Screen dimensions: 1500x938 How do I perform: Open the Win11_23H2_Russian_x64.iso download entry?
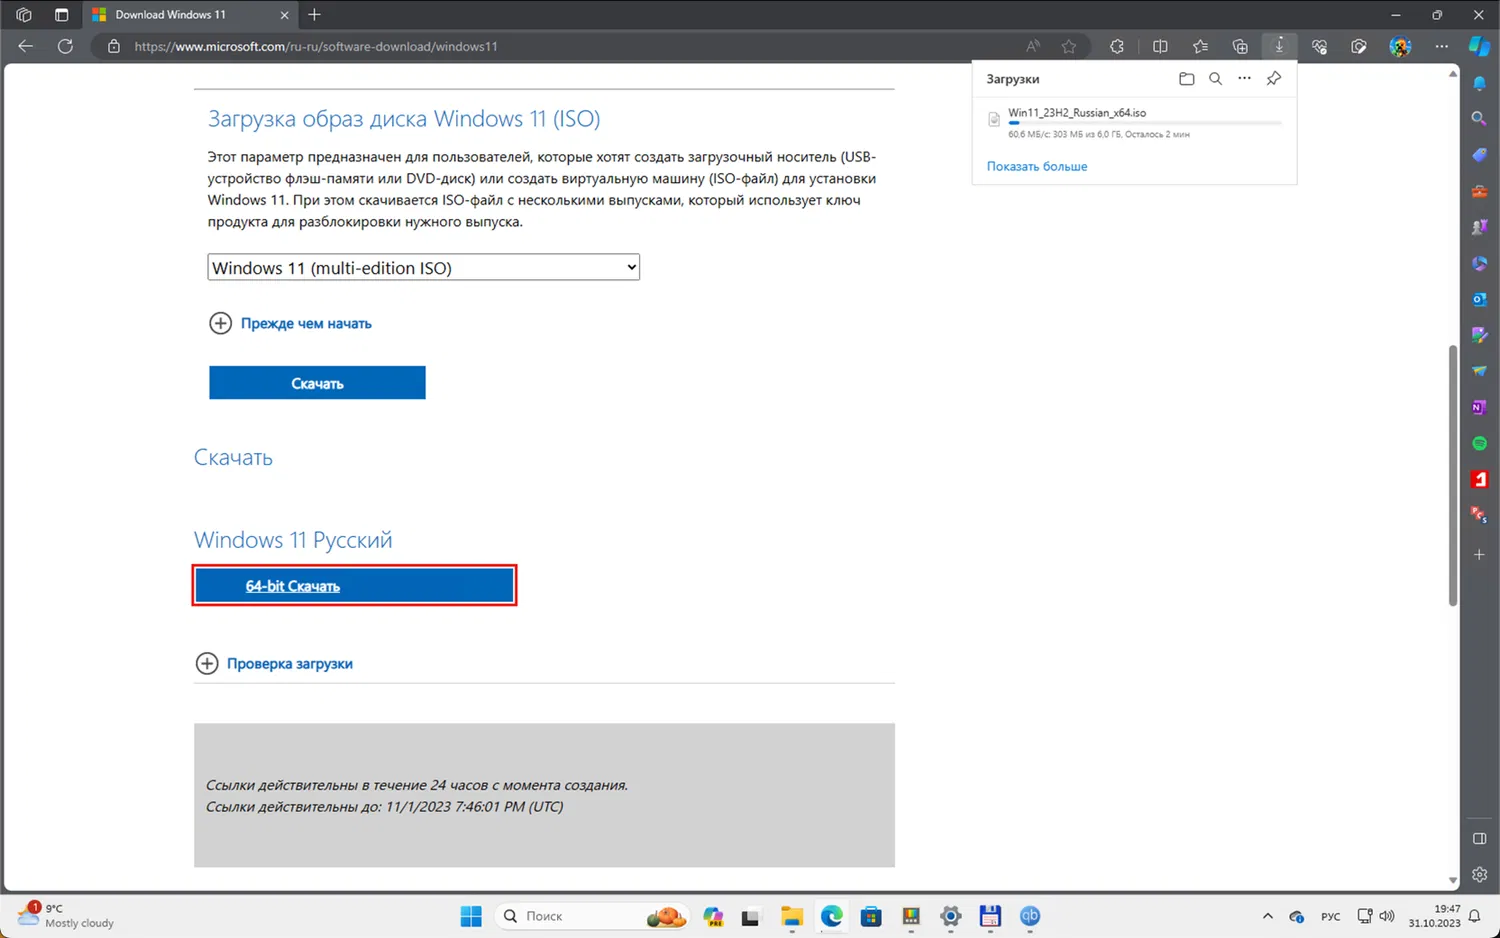coord(1134,121)
